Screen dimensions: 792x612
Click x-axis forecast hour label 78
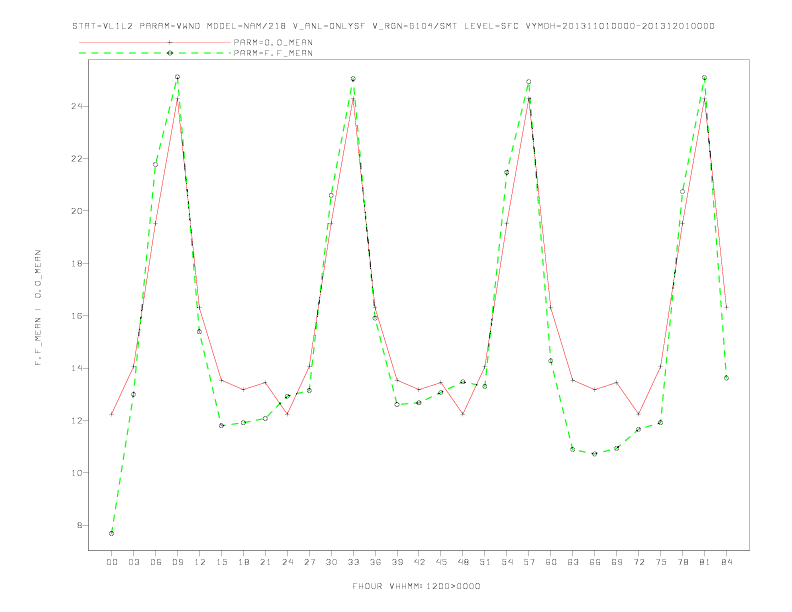[x=682, y=562]
